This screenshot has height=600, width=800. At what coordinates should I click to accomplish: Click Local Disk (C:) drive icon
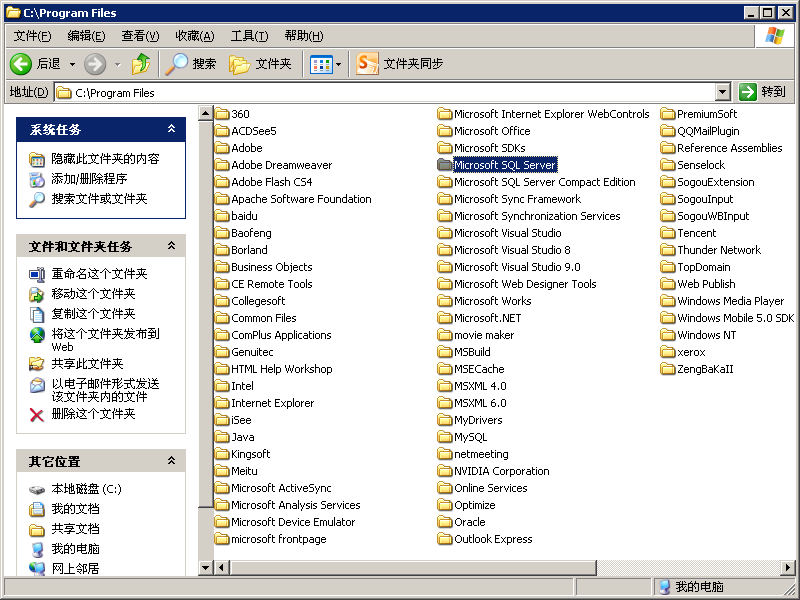pos(36,490)
